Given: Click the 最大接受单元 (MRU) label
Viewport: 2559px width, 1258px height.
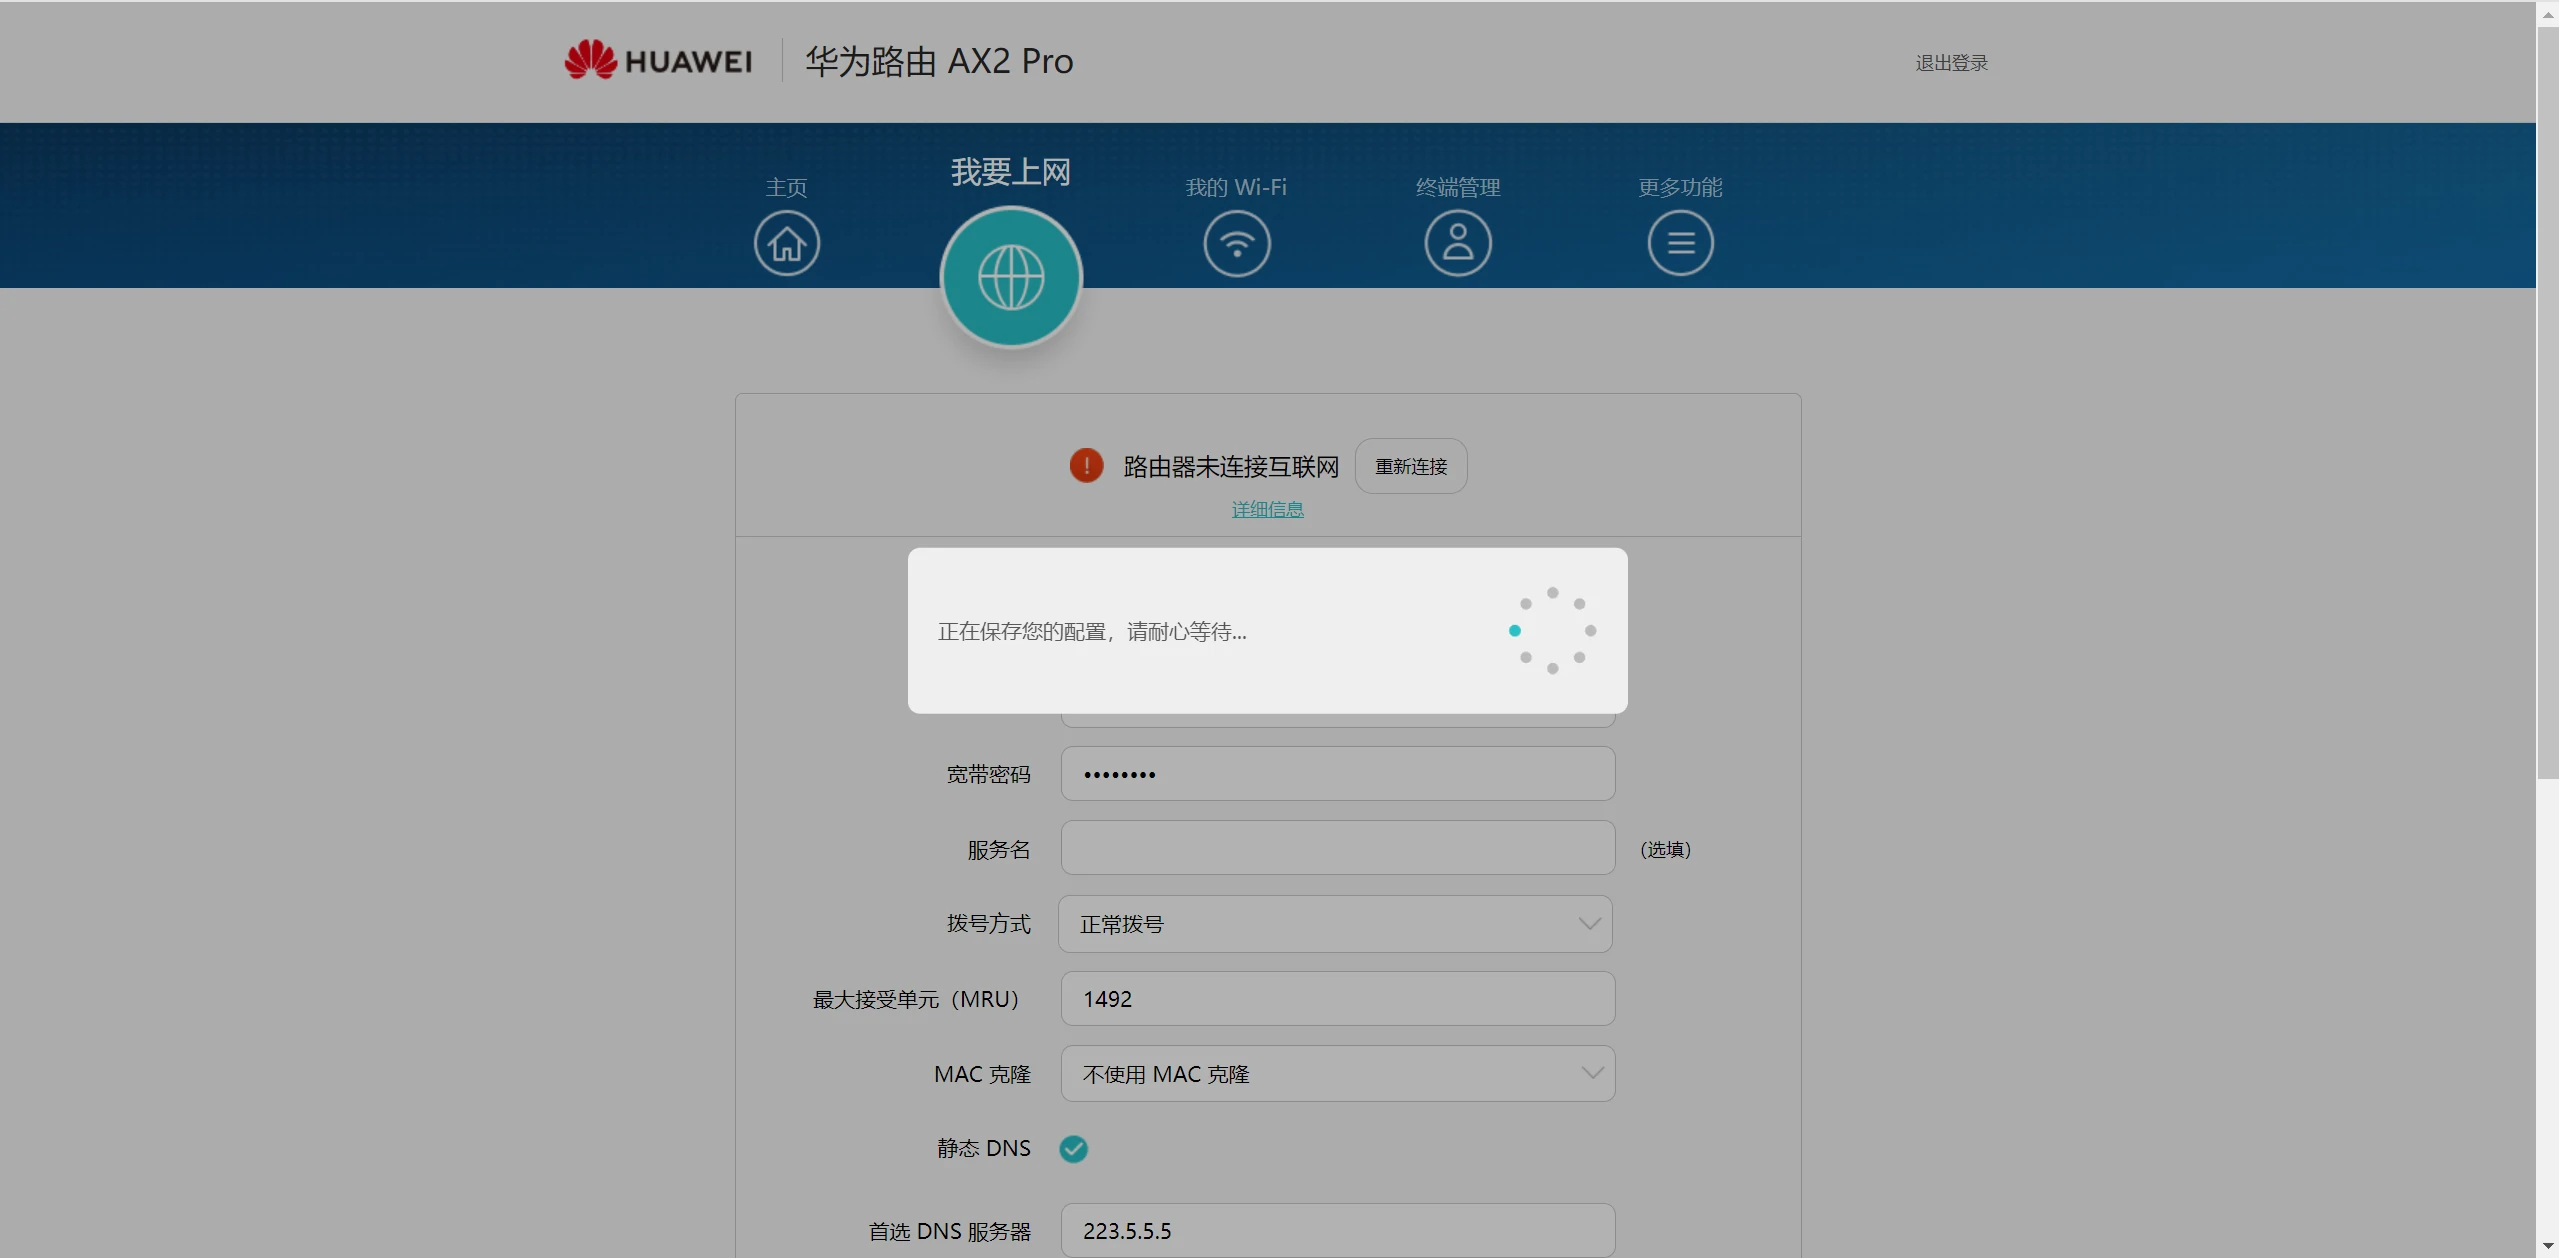Looking at the screenshot, I should point(916,1000).
